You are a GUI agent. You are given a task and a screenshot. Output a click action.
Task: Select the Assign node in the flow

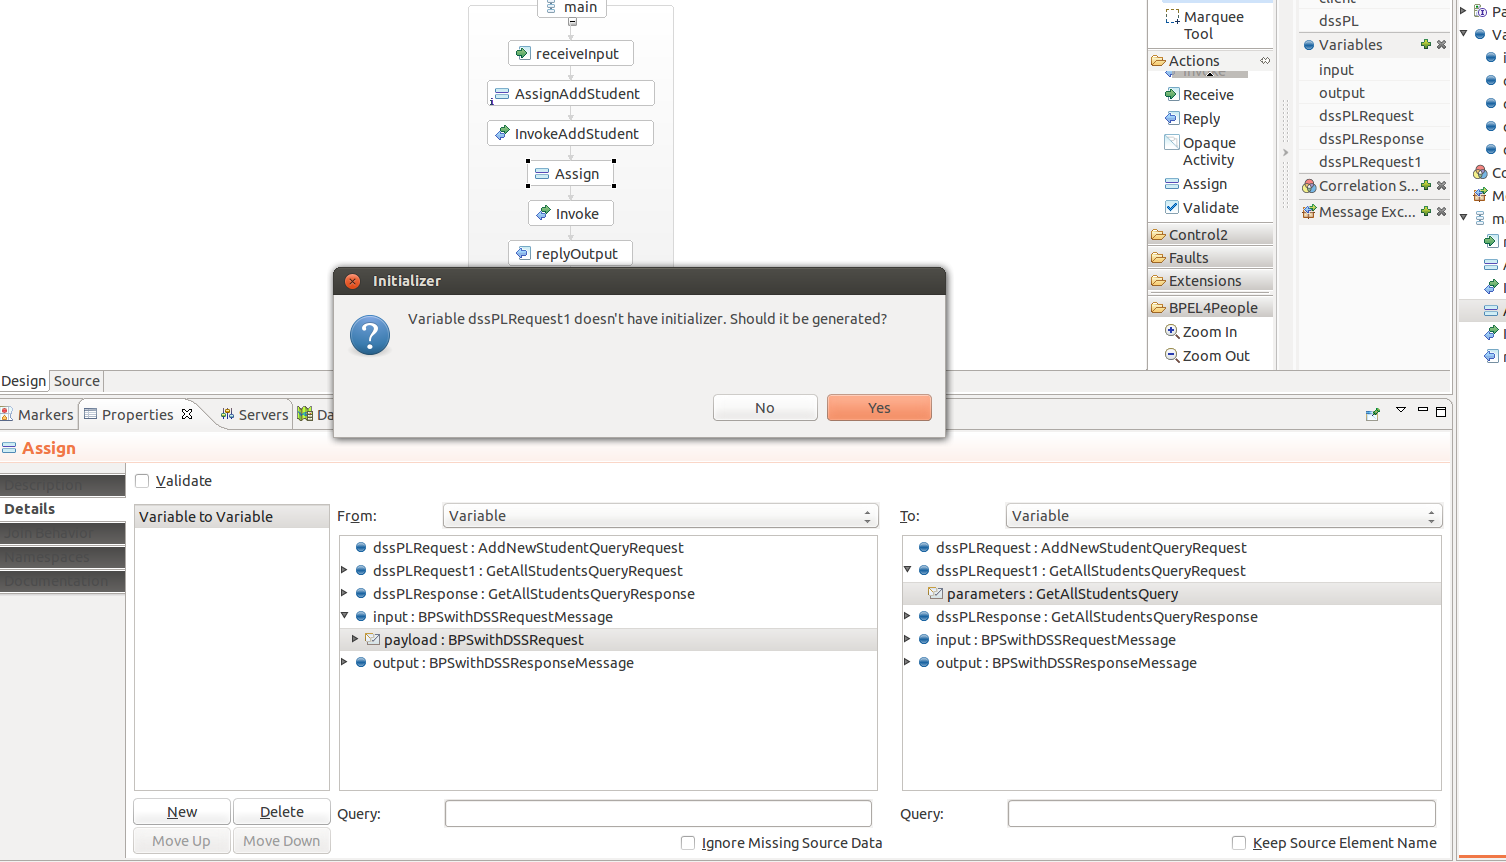tap(571, 174)
